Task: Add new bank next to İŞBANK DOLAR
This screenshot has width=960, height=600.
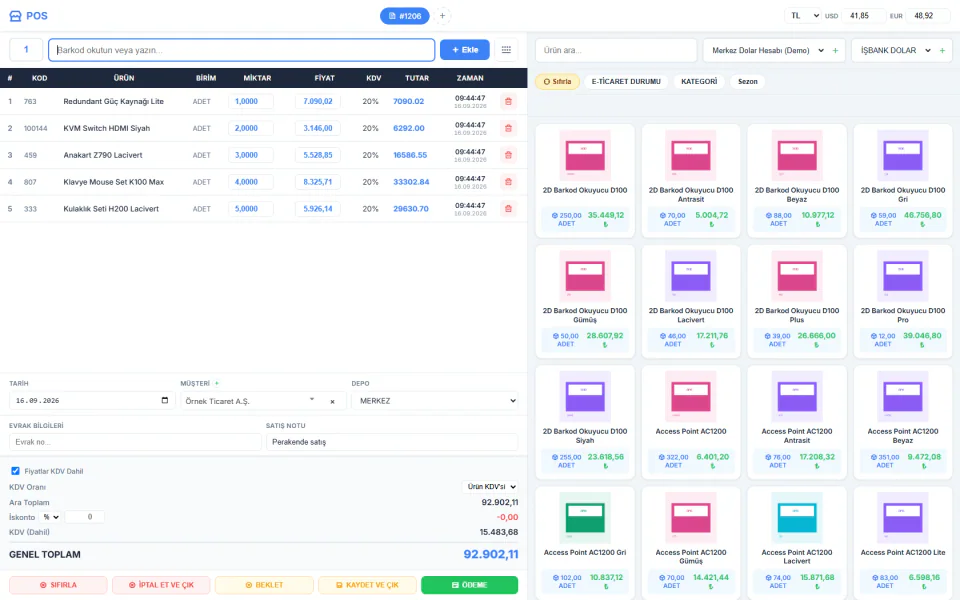Action: pyautogui.click(x=942, y=50)
